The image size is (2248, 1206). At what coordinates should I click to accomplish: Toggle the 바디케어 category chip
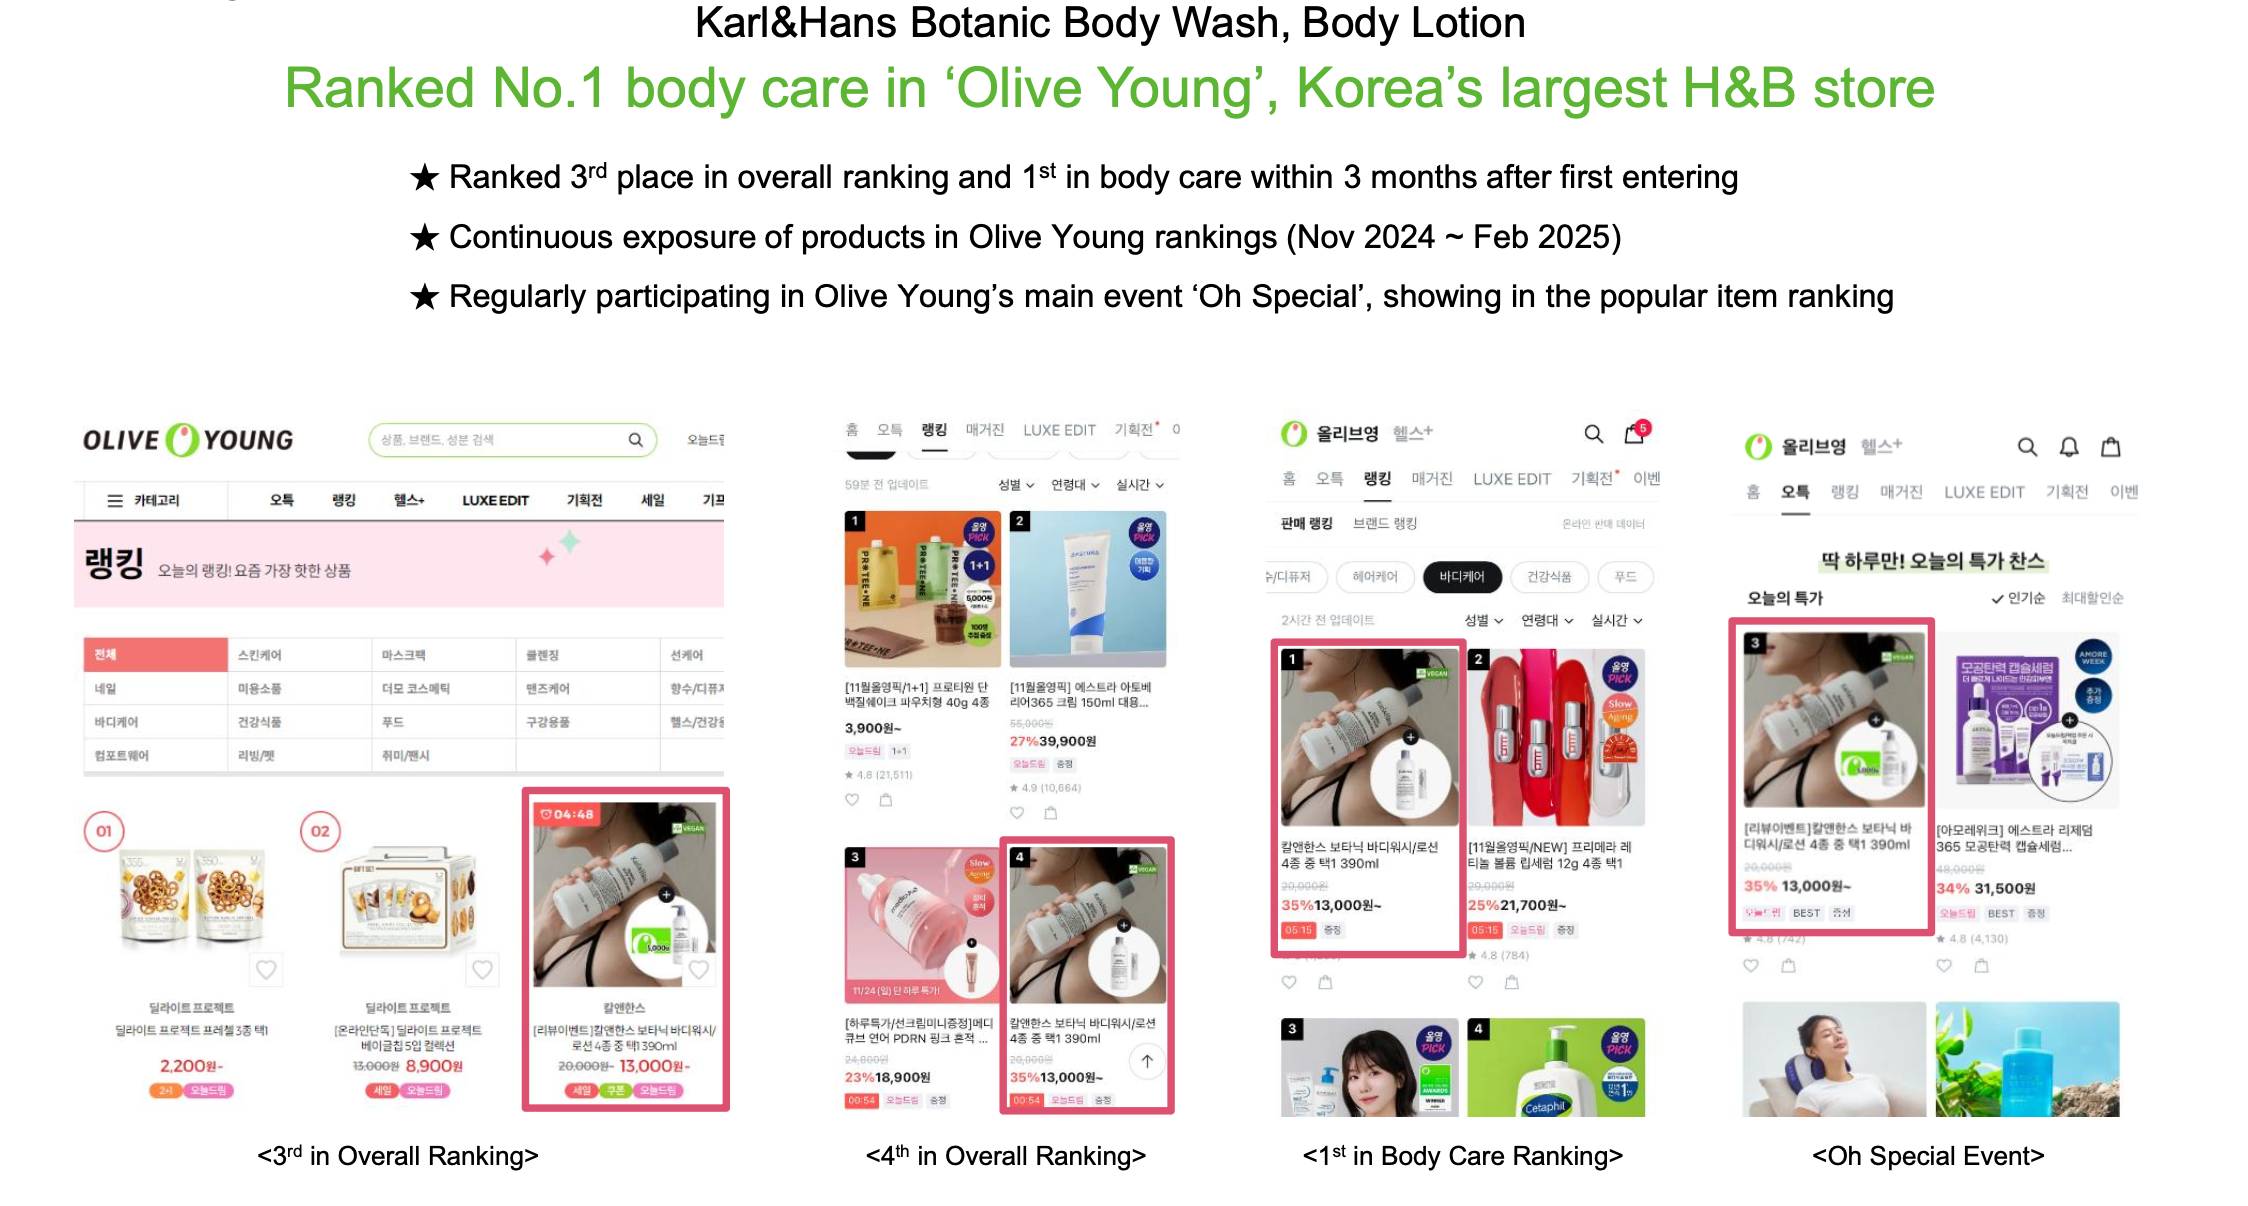tap(1461, 577)
